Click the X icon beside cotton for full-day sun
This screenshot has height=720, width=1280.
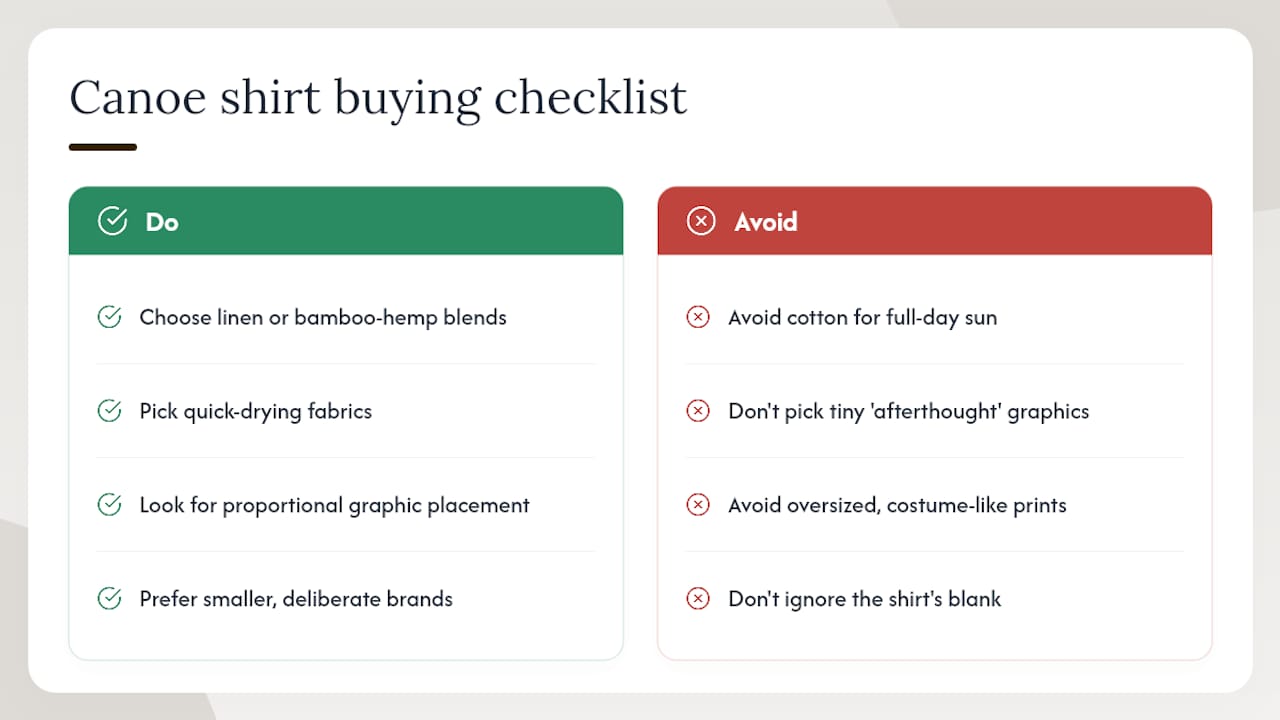(x=698, y=317)
